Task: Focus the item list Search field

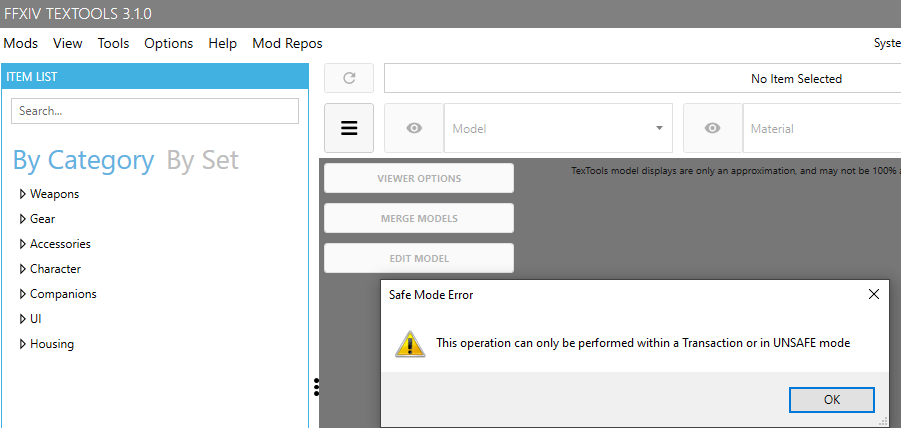Action: (155, 111)
